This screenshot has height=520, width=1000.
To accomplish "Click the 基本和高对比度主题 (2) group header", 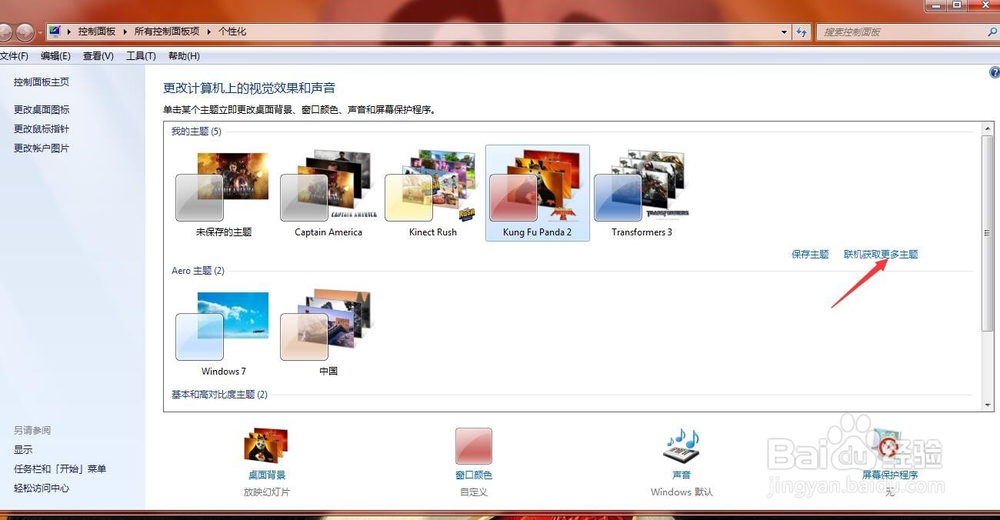I will pyautogui.click(x=219, y=394).
